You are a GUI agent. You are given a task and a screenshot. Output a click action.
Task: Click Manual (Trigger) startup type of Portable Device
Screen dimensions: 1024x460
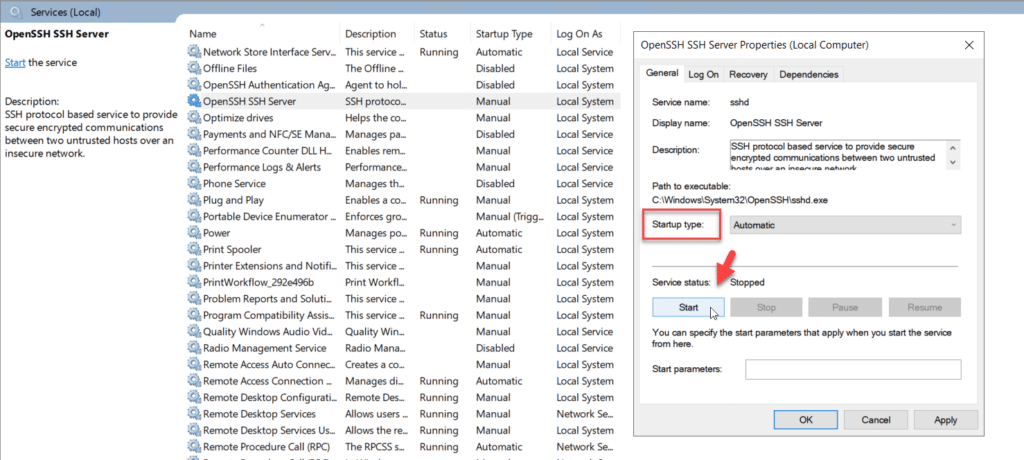pos(512,216)
